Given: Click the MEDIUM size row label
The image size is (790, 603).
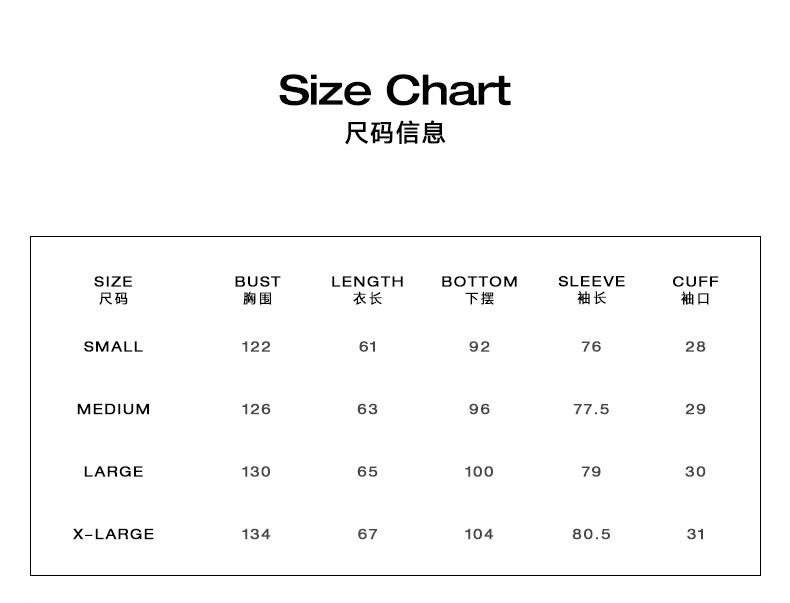Looking at the screenshot, I should 113,409.
